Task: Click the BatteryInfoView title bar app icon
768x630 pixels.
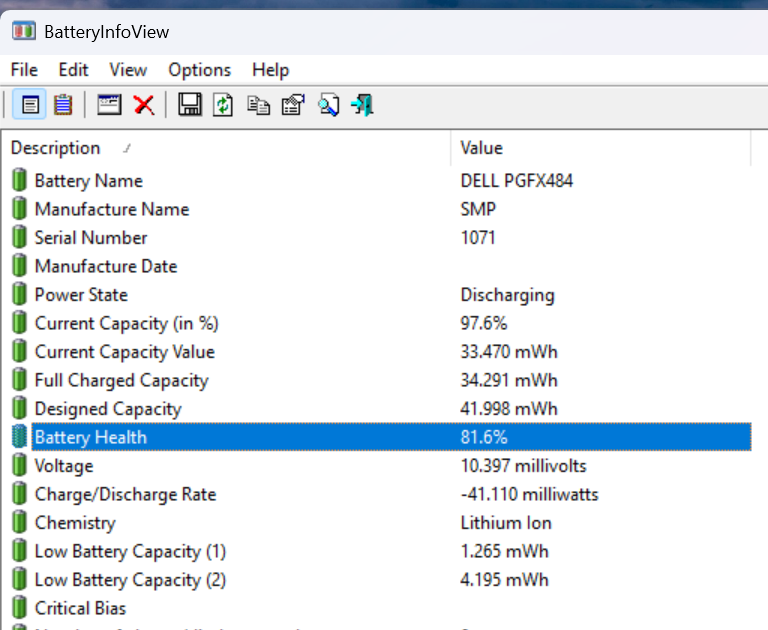Action: point(24,31)
